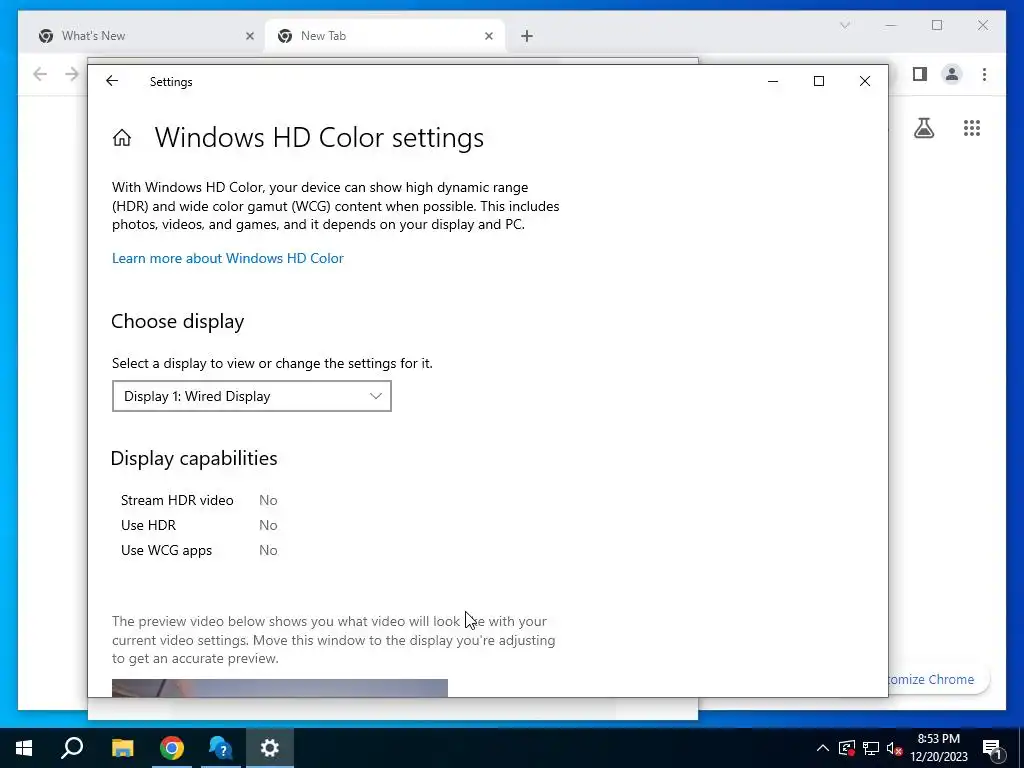Image resolution: width=1024 pixels, height=768 pixels.
Task: Minimize the Settings window
Action: (x=773, y=81)
